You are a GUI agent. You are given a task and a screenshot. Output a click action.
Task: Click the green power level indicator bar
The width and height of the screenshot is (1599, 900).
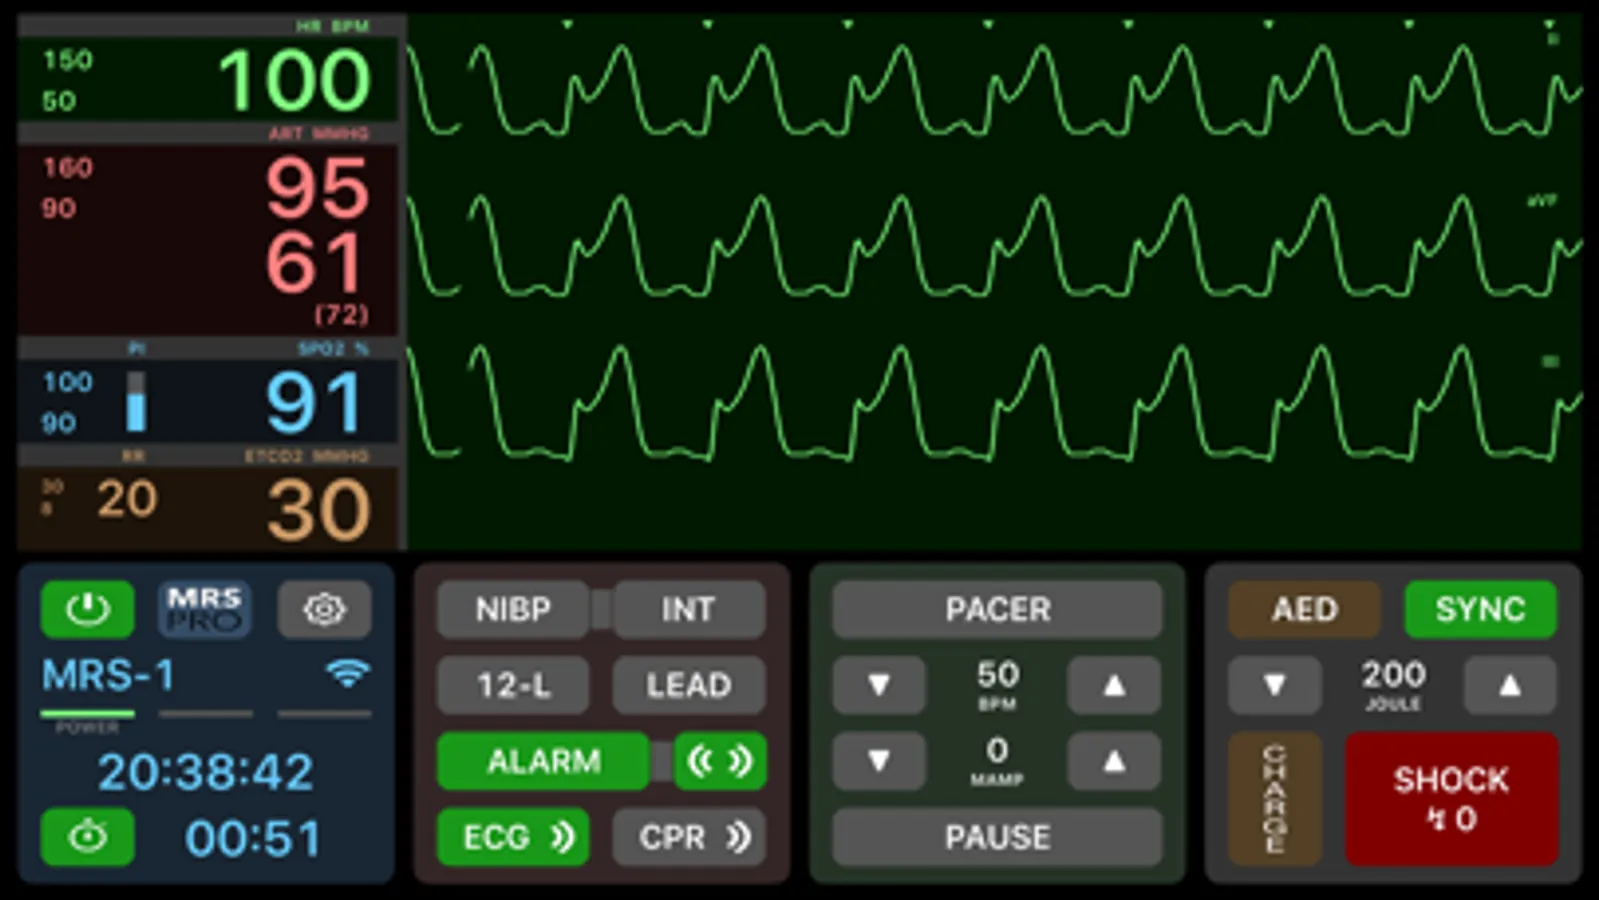coord(88,714)
